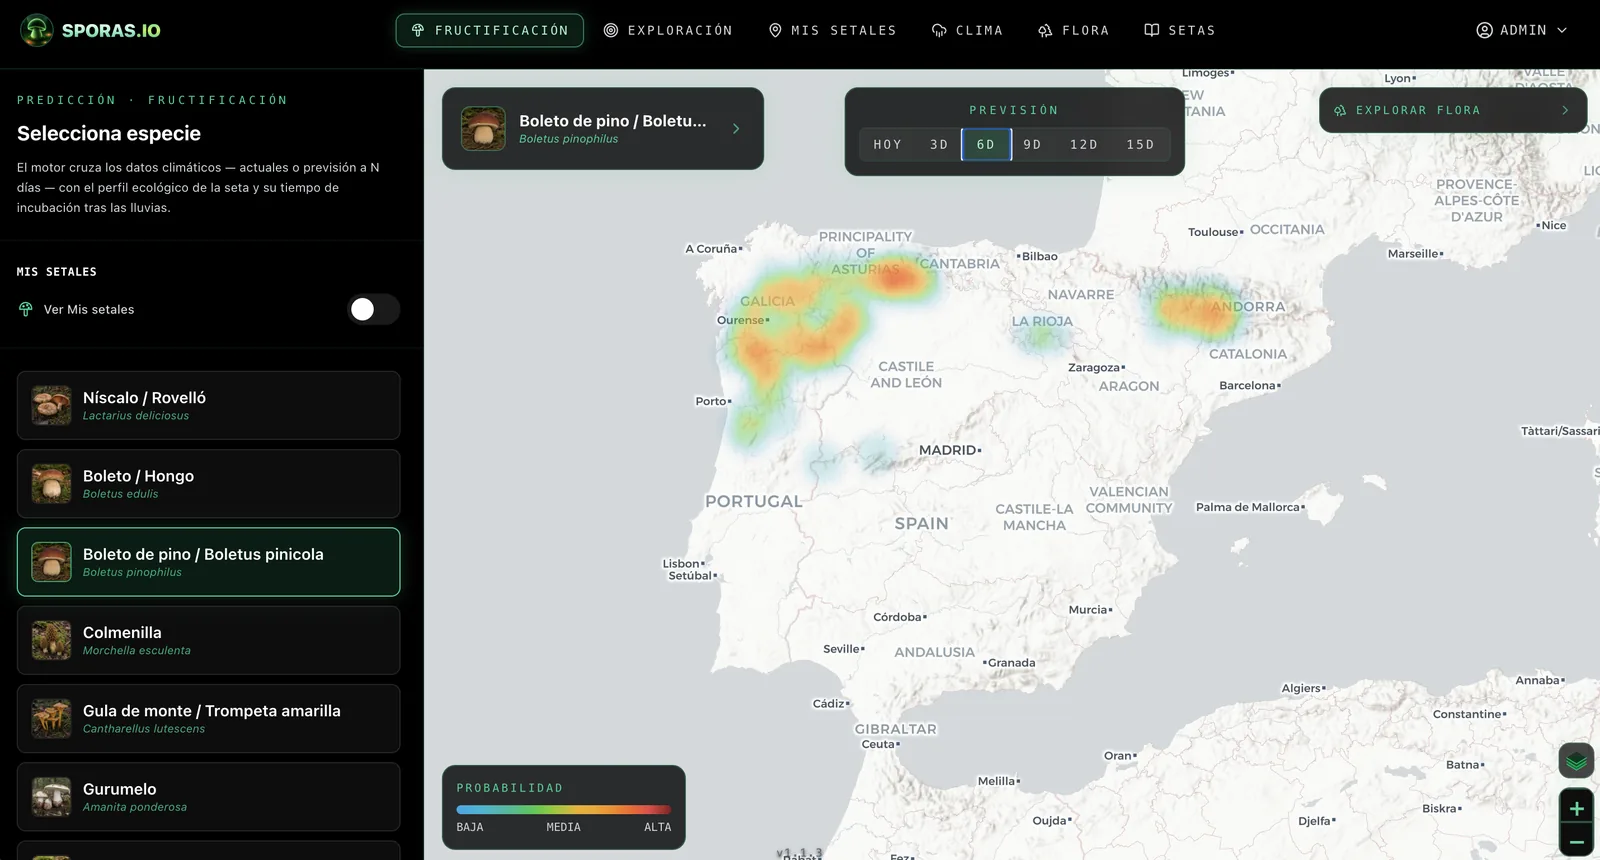Toggle the Ver Mis setales switch
Image resolution: width=1600 pixels, height=860 pixels.
click(x=374, y=309)
